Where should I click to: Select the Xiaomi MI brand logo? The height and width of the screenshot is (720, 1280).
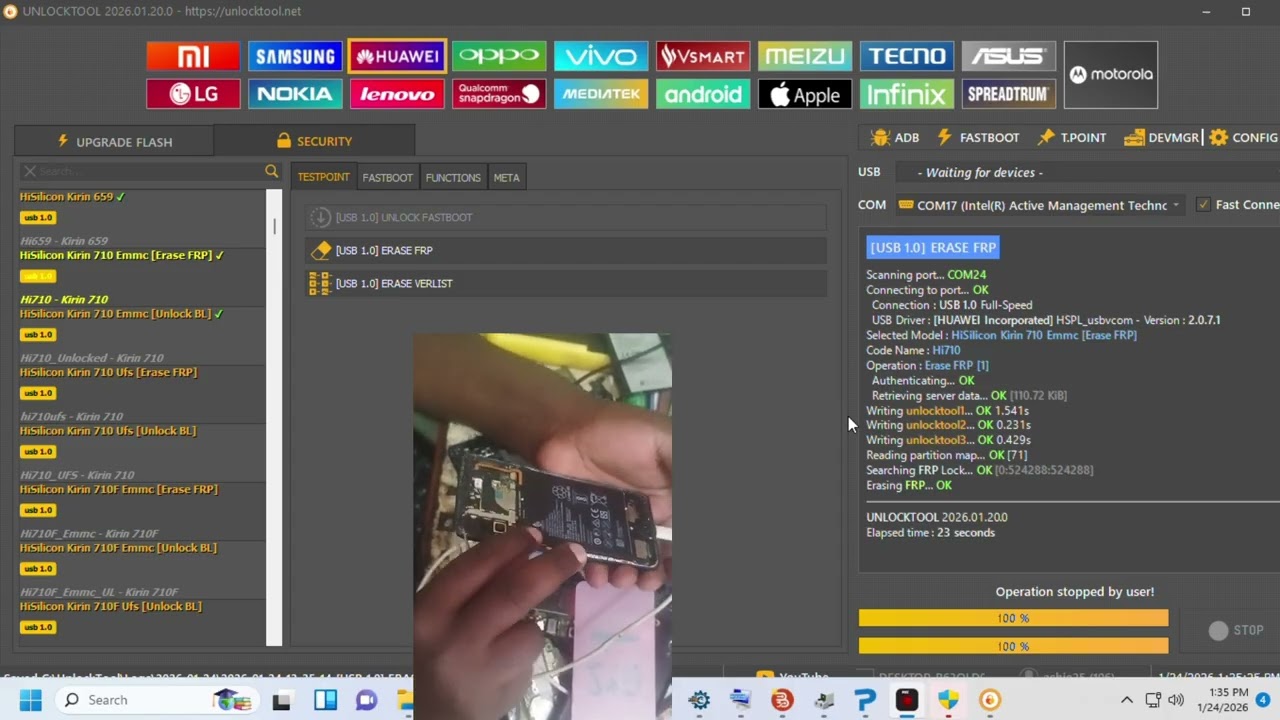[x=193, y=56]
